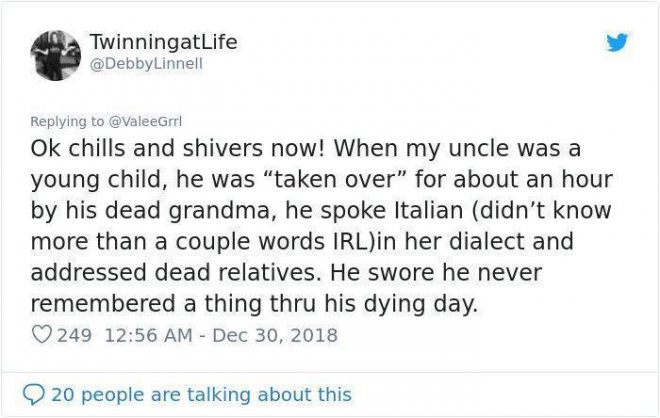Click the Twitter bird logo

pos(618,44)
